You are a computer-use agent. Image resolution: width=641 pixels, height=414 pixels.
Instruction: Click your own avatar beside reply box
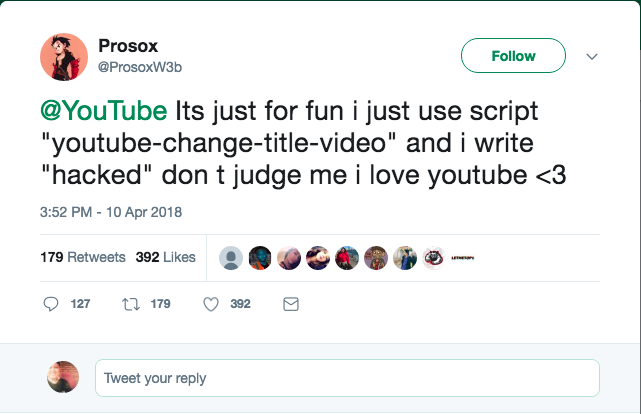click(x=63, y=377)
